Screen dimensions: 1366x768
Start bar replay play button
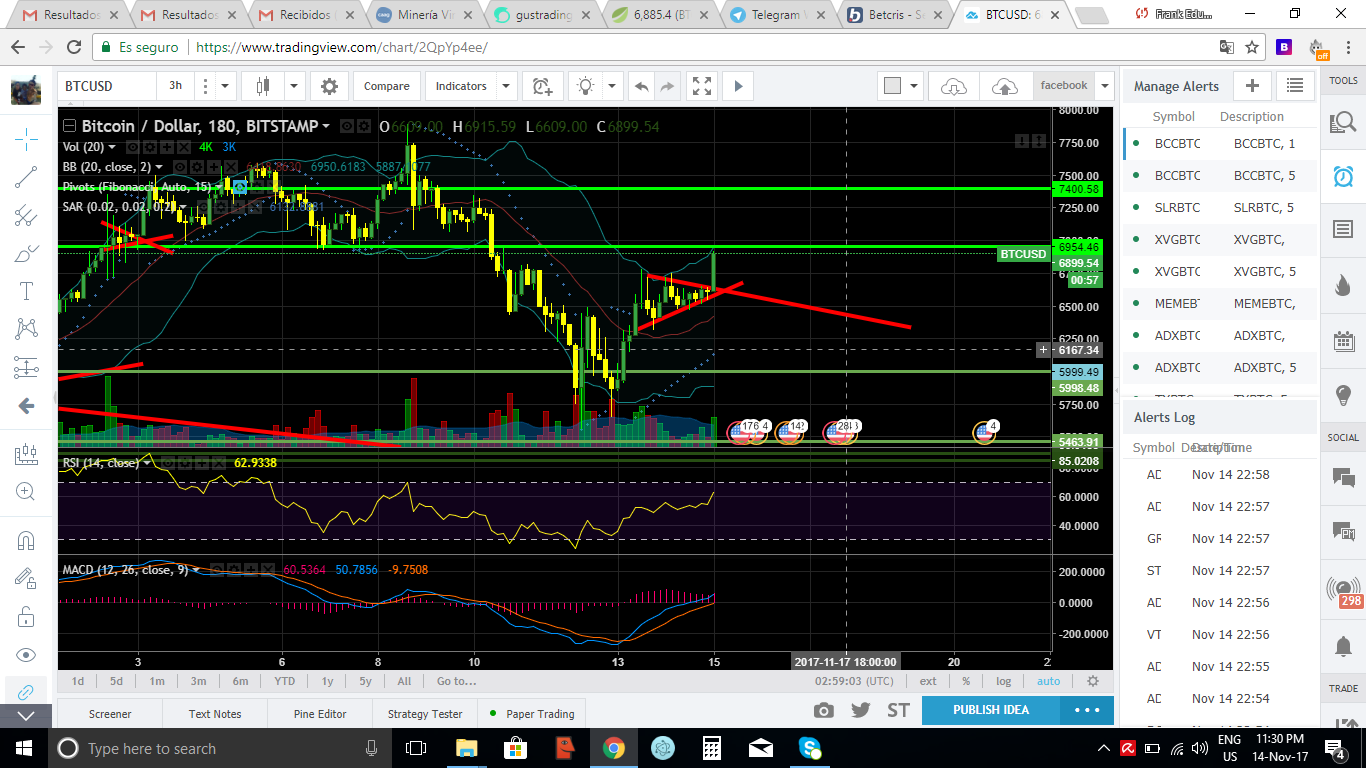738,86
